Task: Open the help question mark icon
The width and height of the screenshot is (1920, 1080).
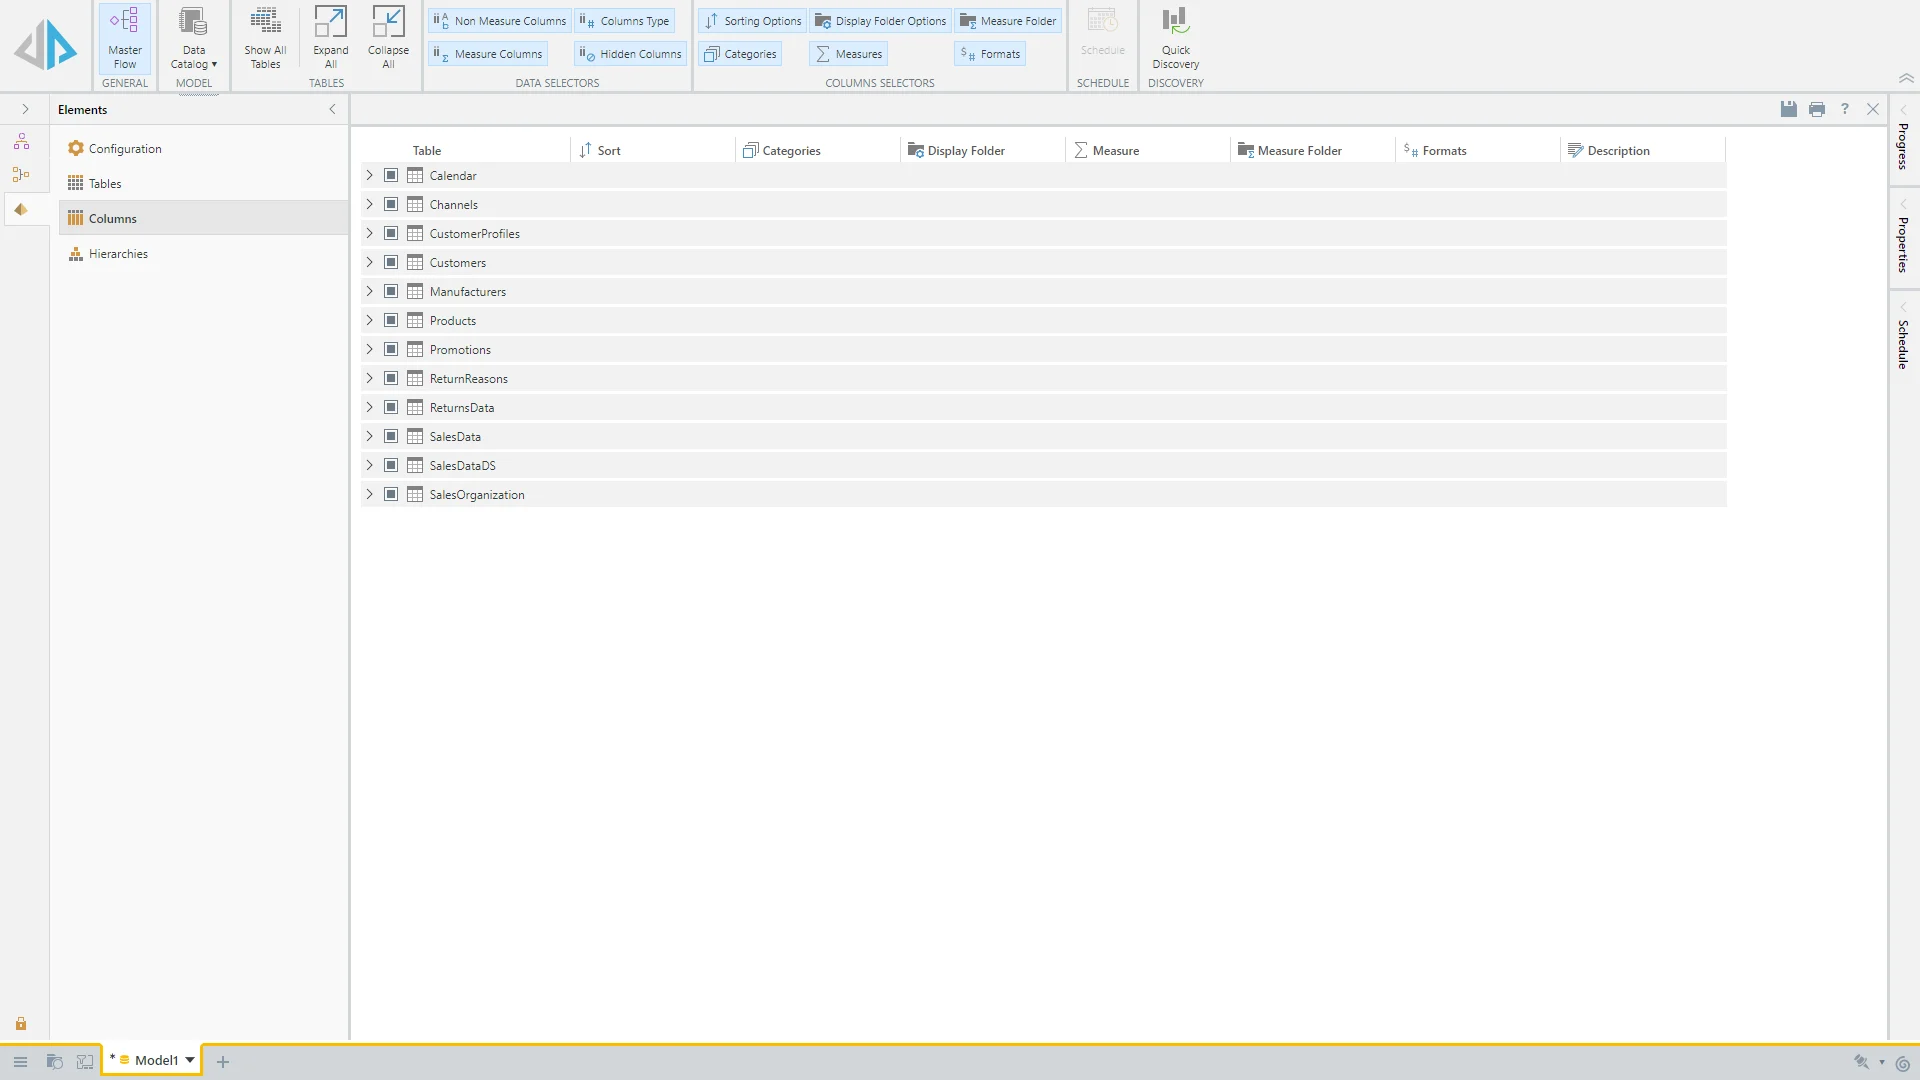Action: pos(1845,109)
